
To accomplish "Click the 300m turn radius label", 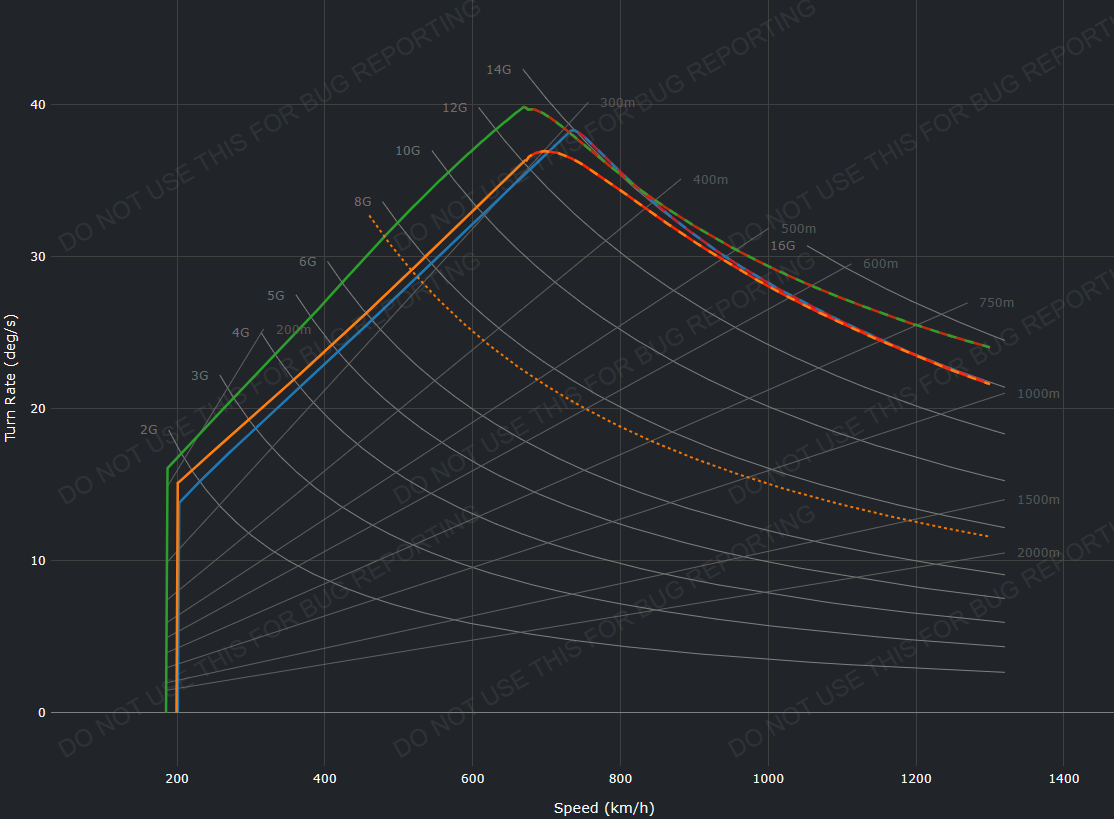I will coord(617,103).
